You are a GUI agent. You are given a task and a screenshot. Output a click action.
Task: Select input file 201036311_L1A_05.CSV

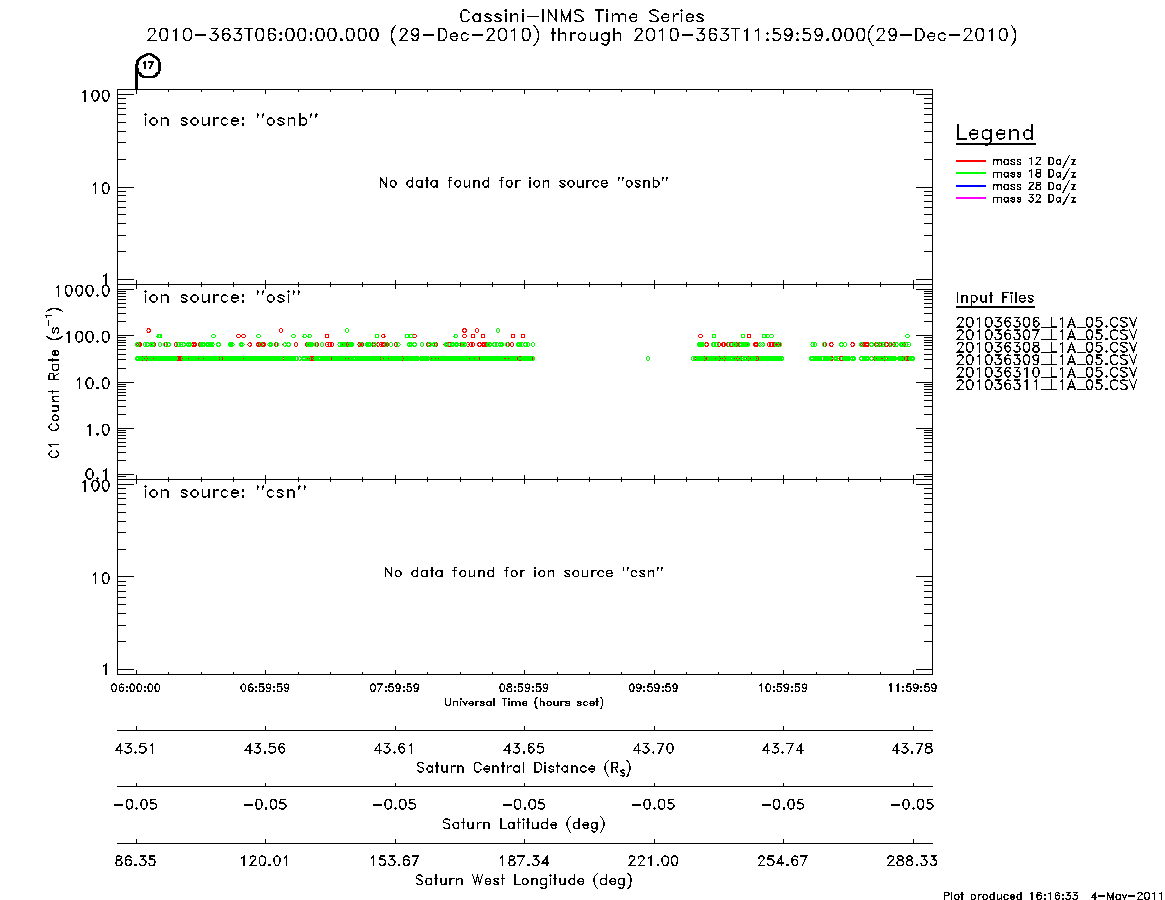coord(1046,385)
